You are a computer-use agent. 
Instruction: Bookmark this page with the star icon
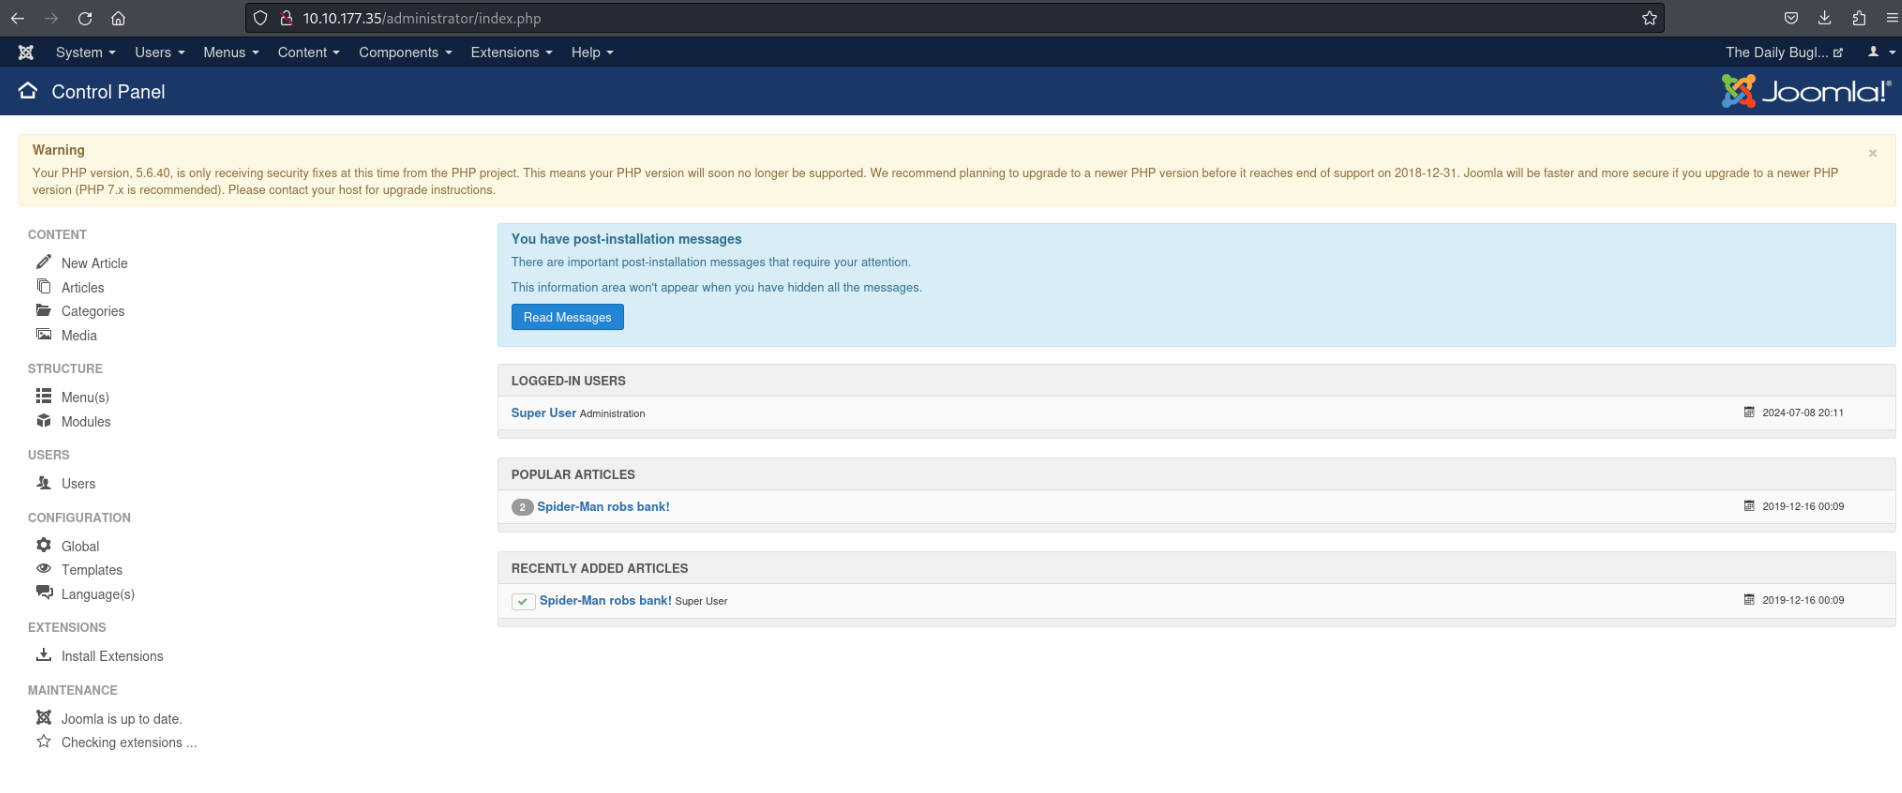point(1649,18)
